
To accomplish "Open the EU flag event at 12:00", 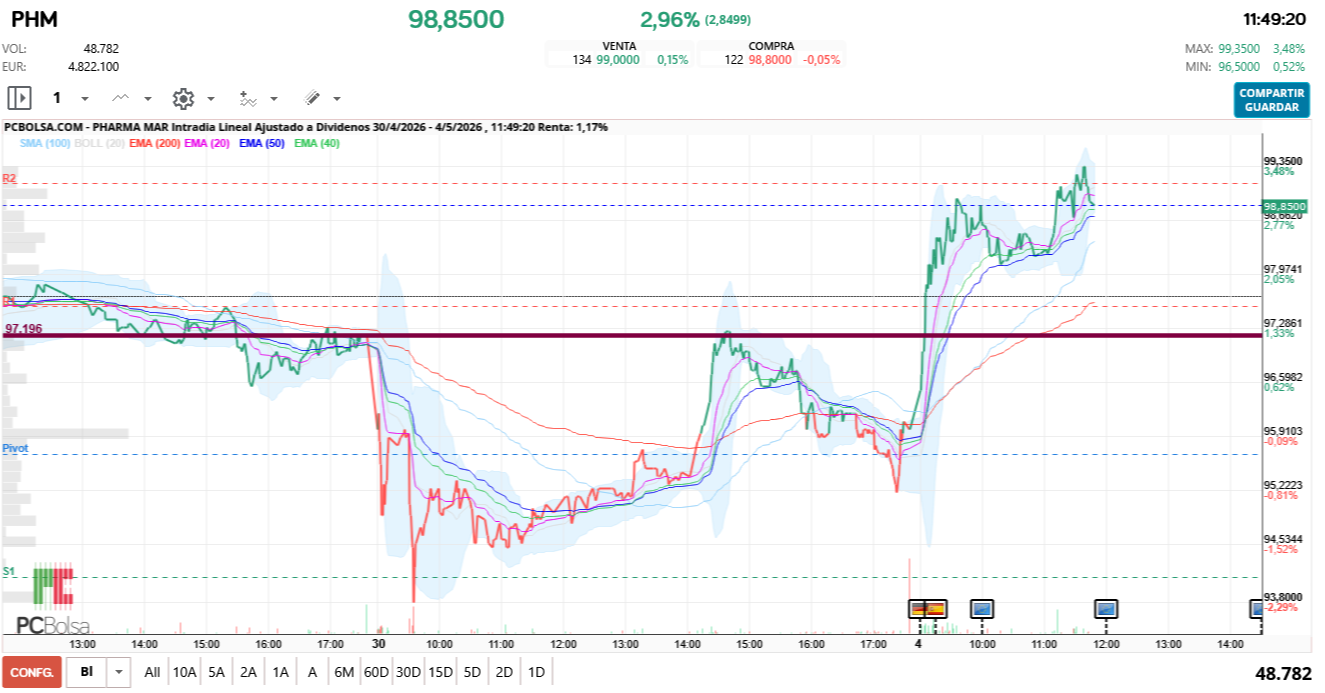I will pos(1106,608).
